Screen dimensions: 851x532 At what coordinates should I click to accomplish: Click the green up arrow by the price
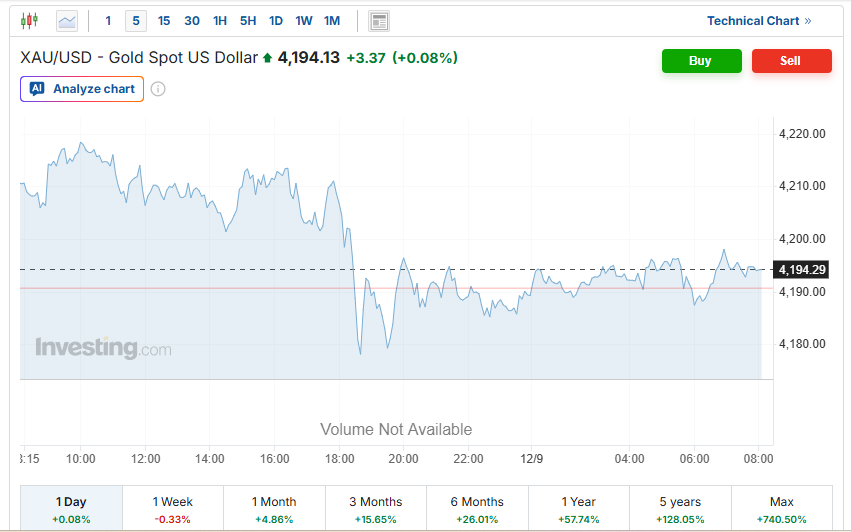(x=267, y=59)
